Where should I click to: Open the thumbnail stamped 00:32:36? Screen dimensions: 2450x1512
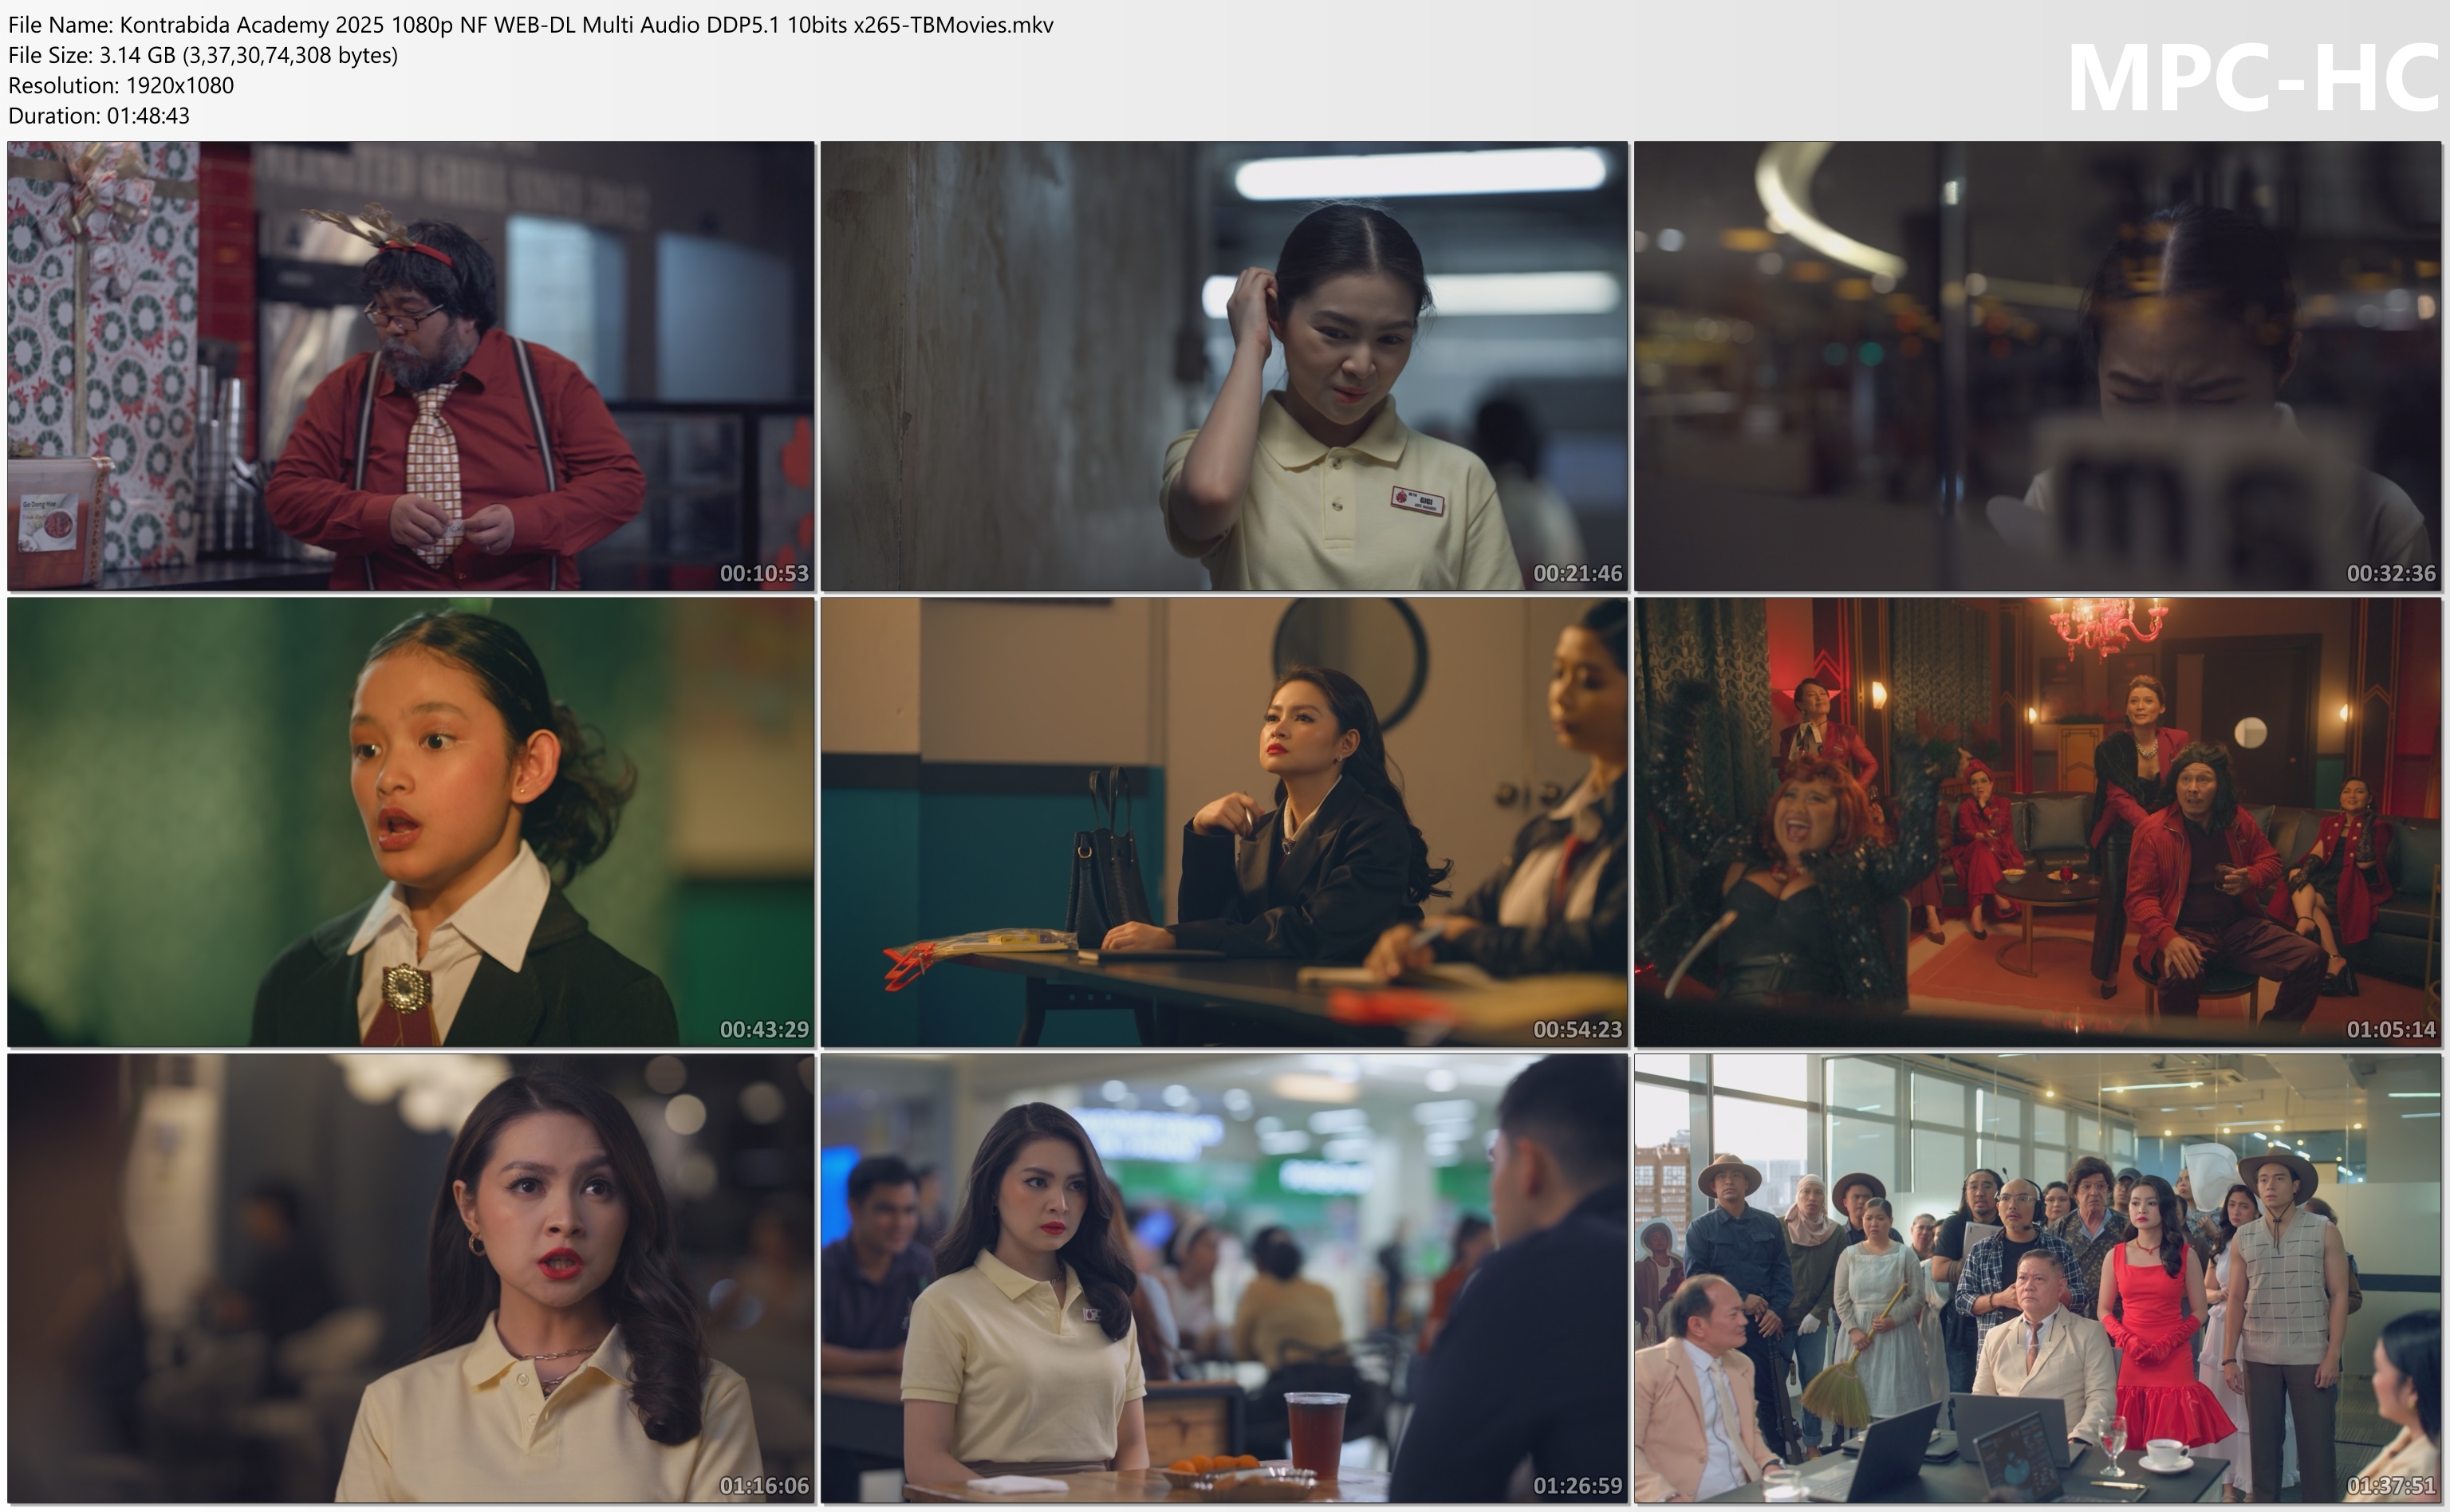(x=2038, y=366)
